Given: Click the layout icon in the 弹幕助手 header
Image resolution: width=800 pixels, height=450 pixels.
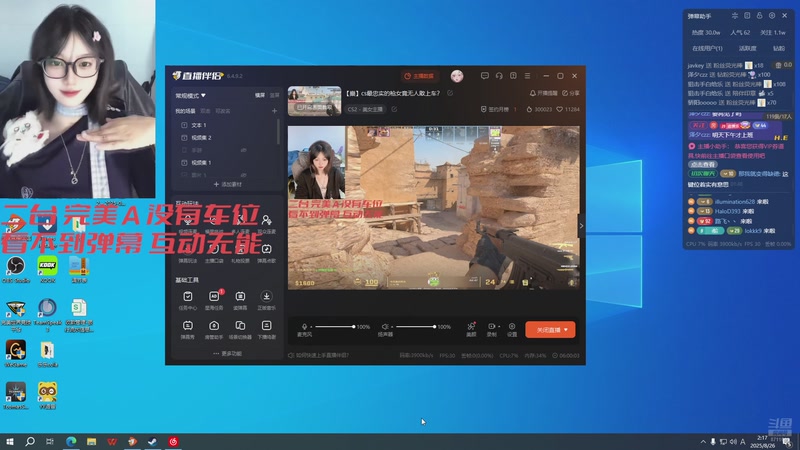Looking at the screenshot, I should (747, 16).
